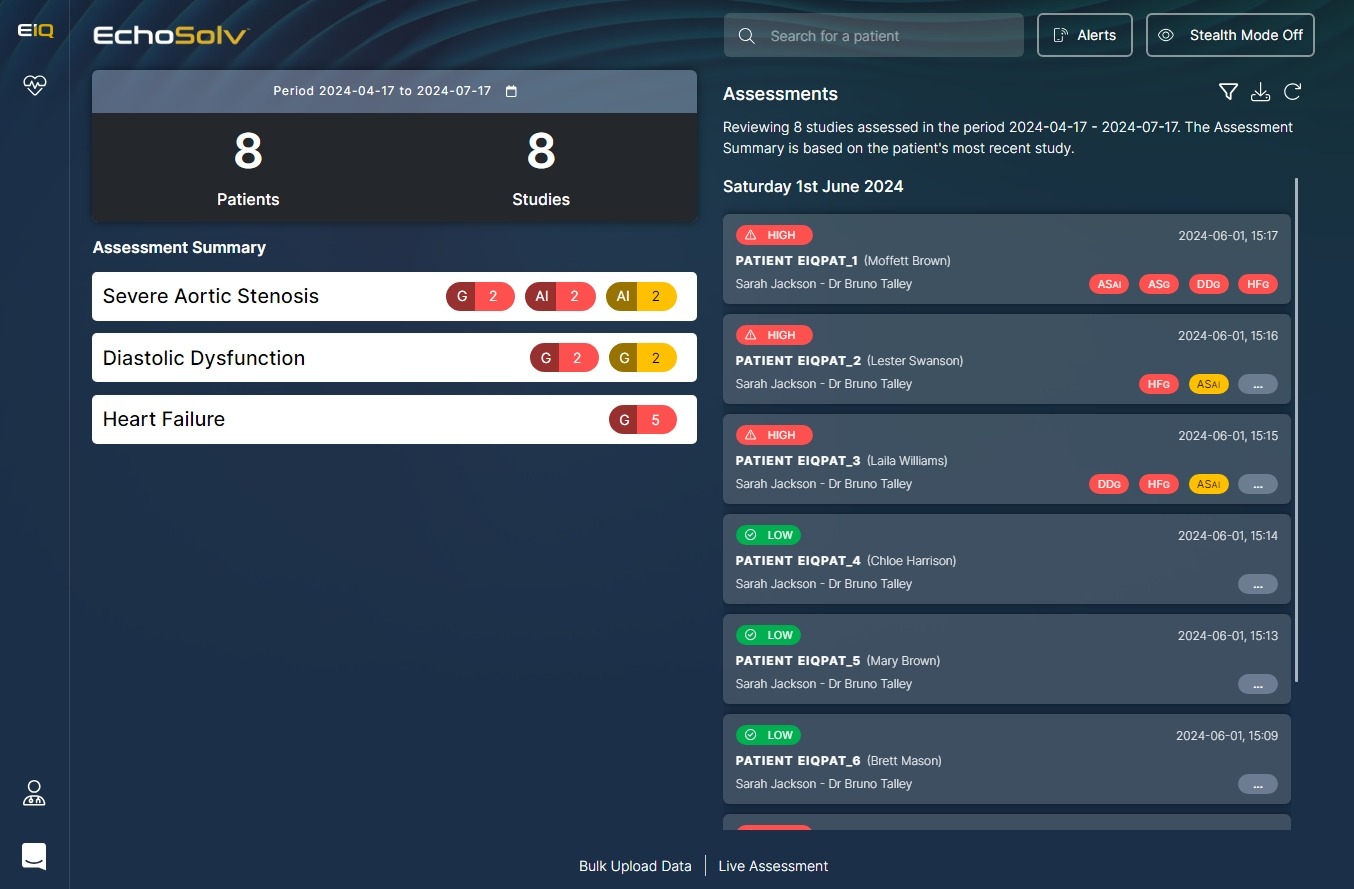The image size is (1354, 889).
Task: Click the Saturday 1st June 2024 heading
Action: coord(813,186)
